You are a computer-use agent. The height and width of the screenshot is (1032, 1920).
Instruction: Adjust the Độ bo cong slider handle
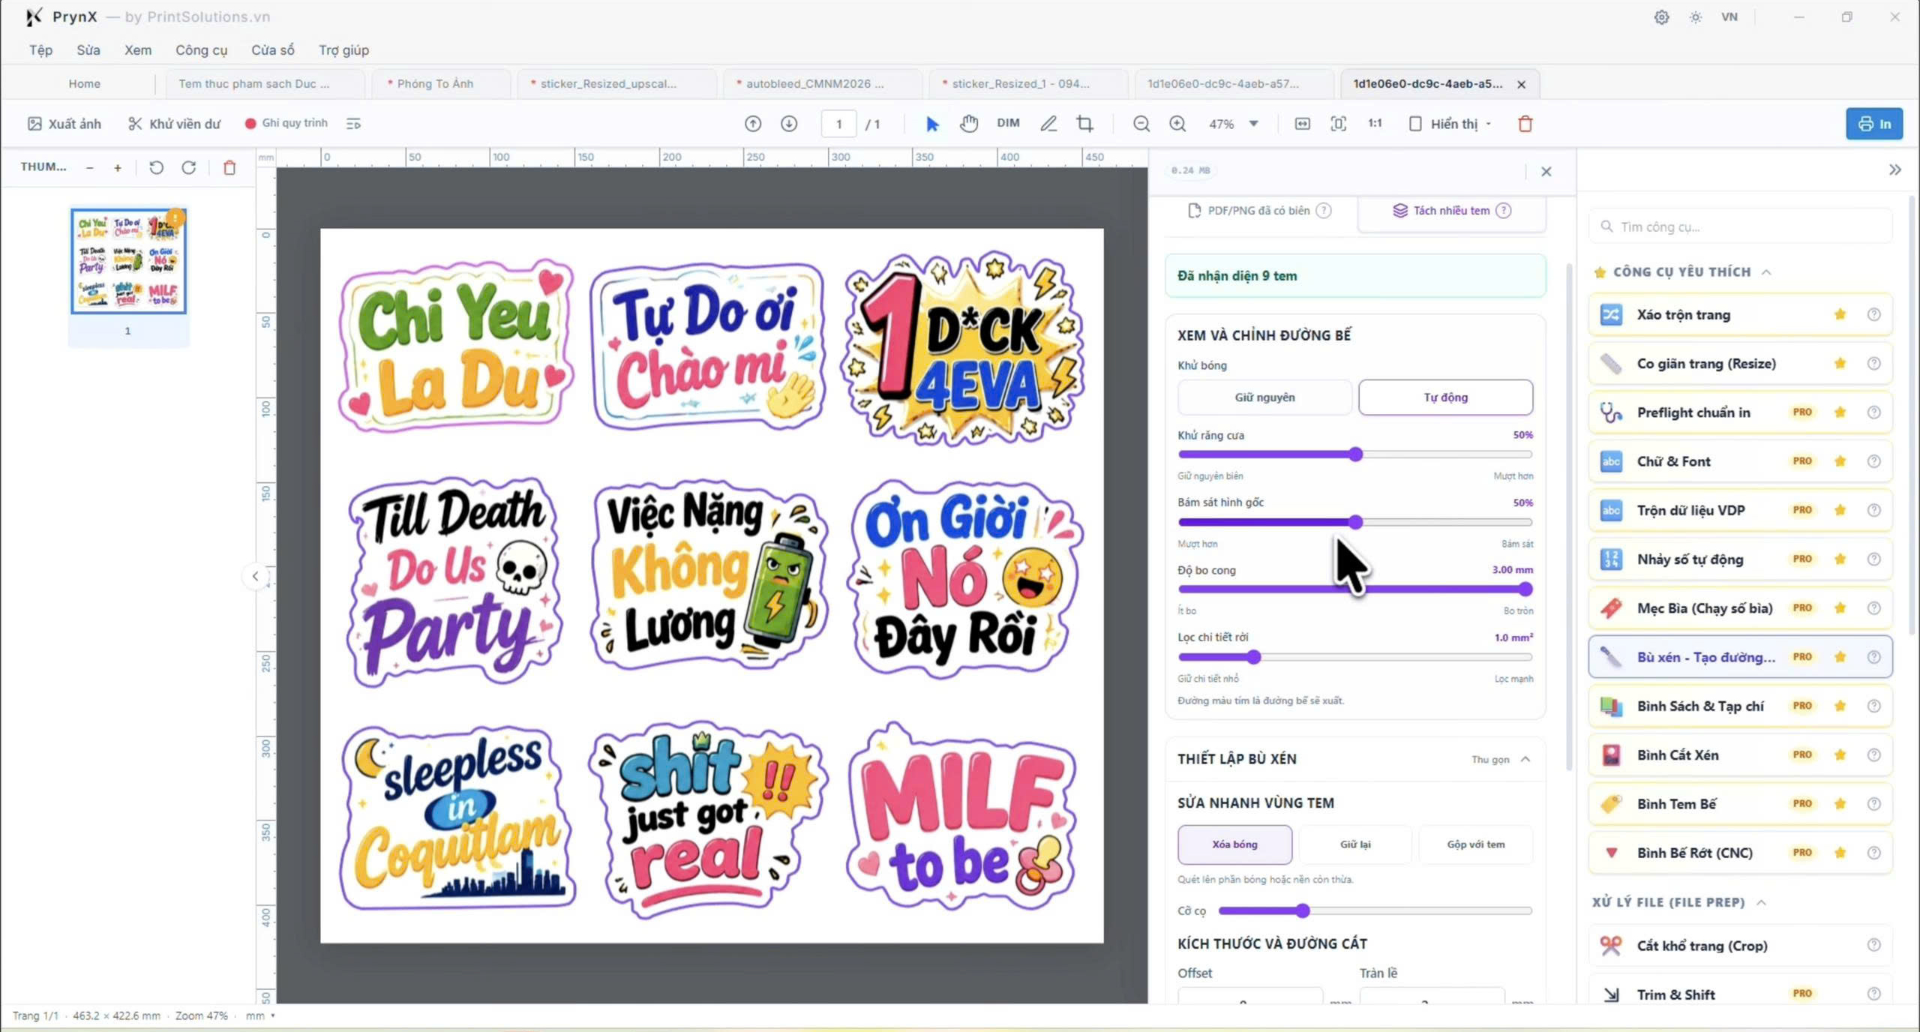tap(1524, 589)
